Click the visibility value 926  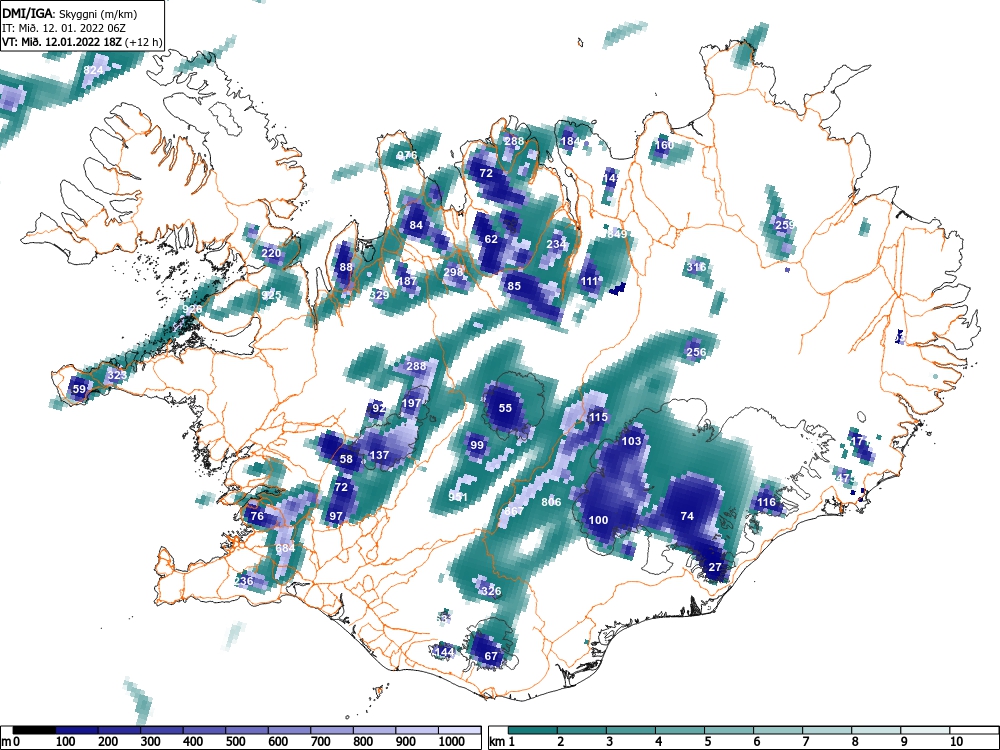point(192,309)
